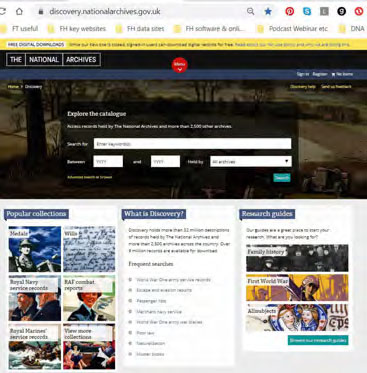367x373 pixels.
Task: Select the Medals collection thumbnail
Action: click(x=35, y=249)
